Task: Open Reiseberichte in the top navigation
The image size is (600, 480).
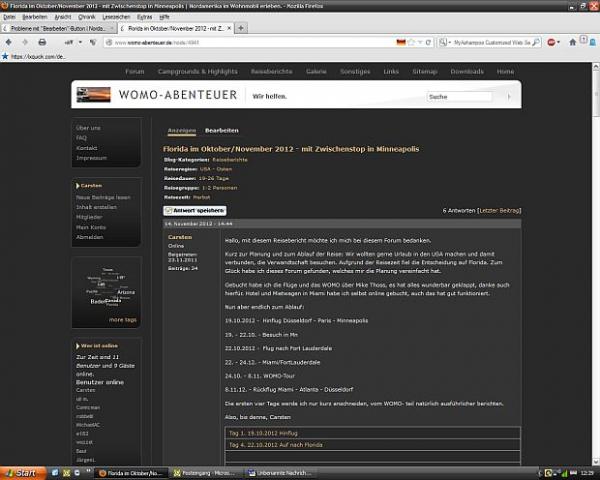Action: coord(272,72)
